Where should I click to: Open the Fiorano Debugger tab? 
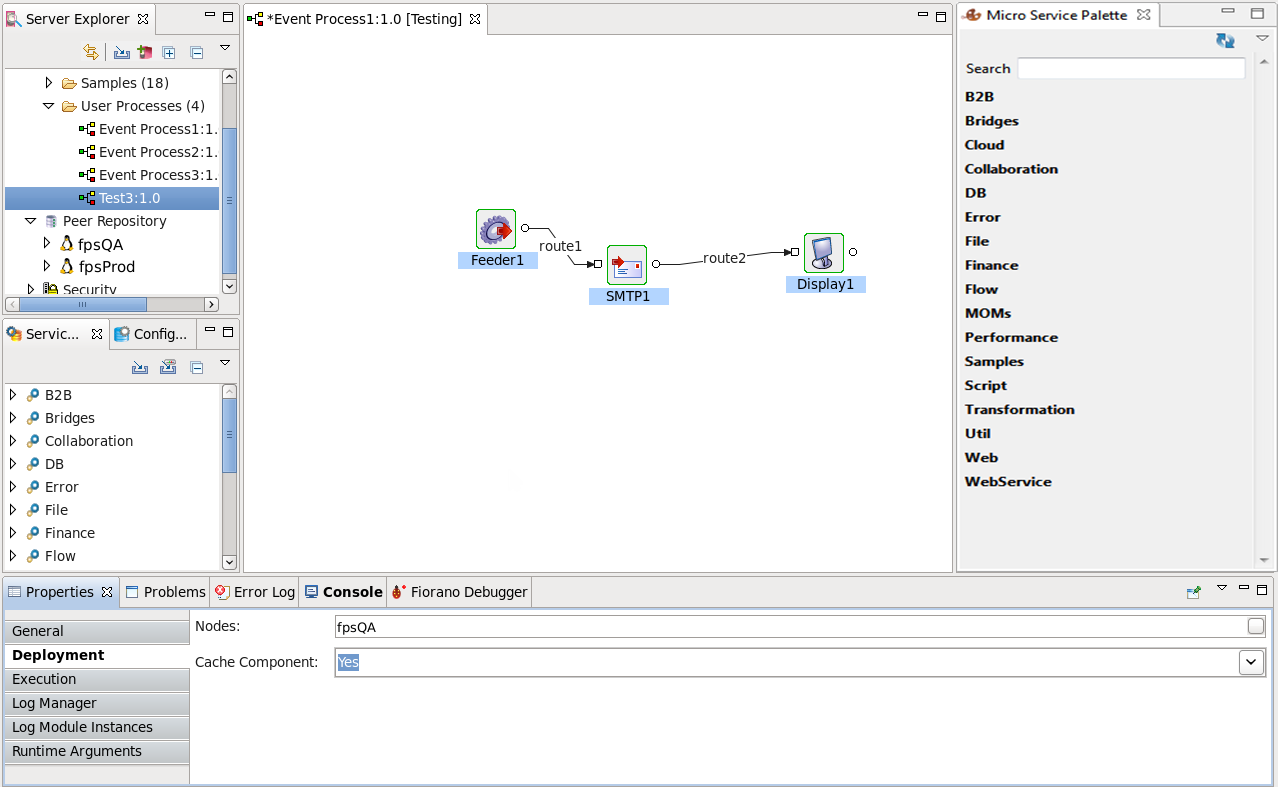459,592
